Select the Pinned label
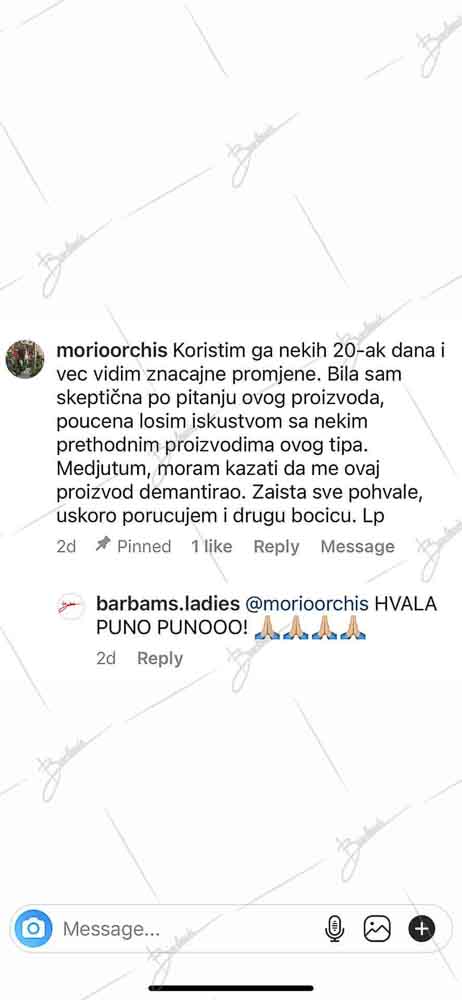 click(144, 547)
